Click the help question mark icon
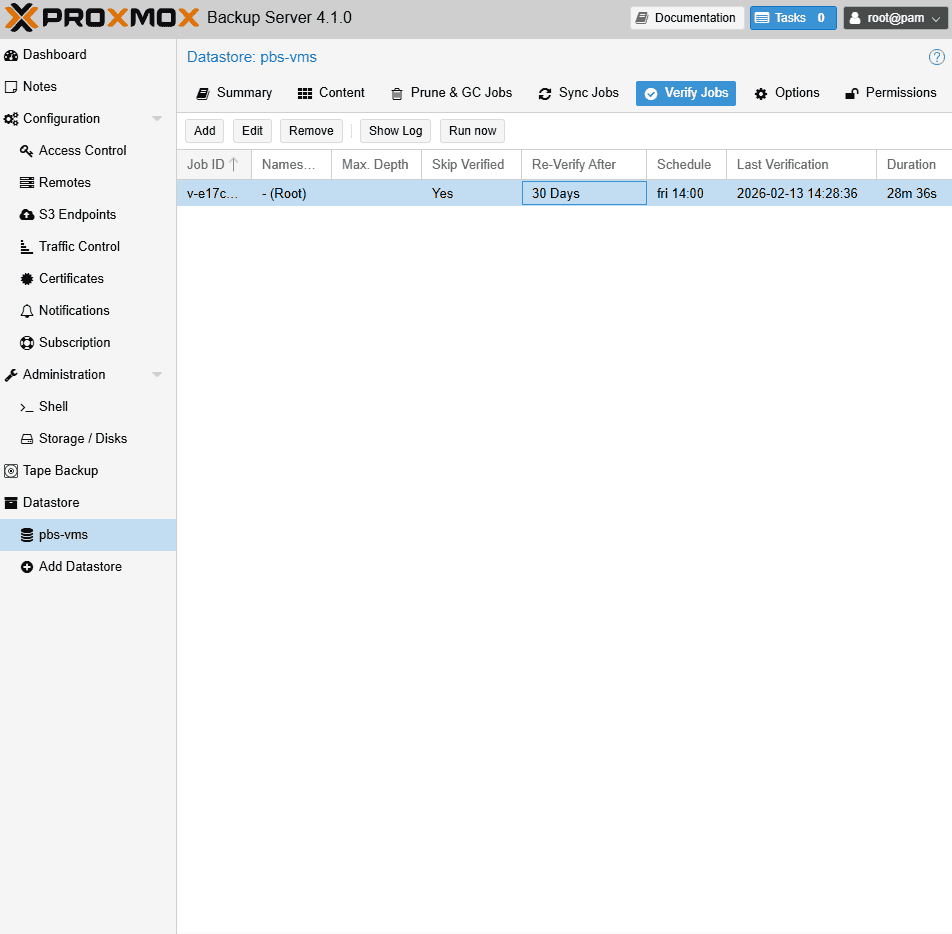 (937, 57)
